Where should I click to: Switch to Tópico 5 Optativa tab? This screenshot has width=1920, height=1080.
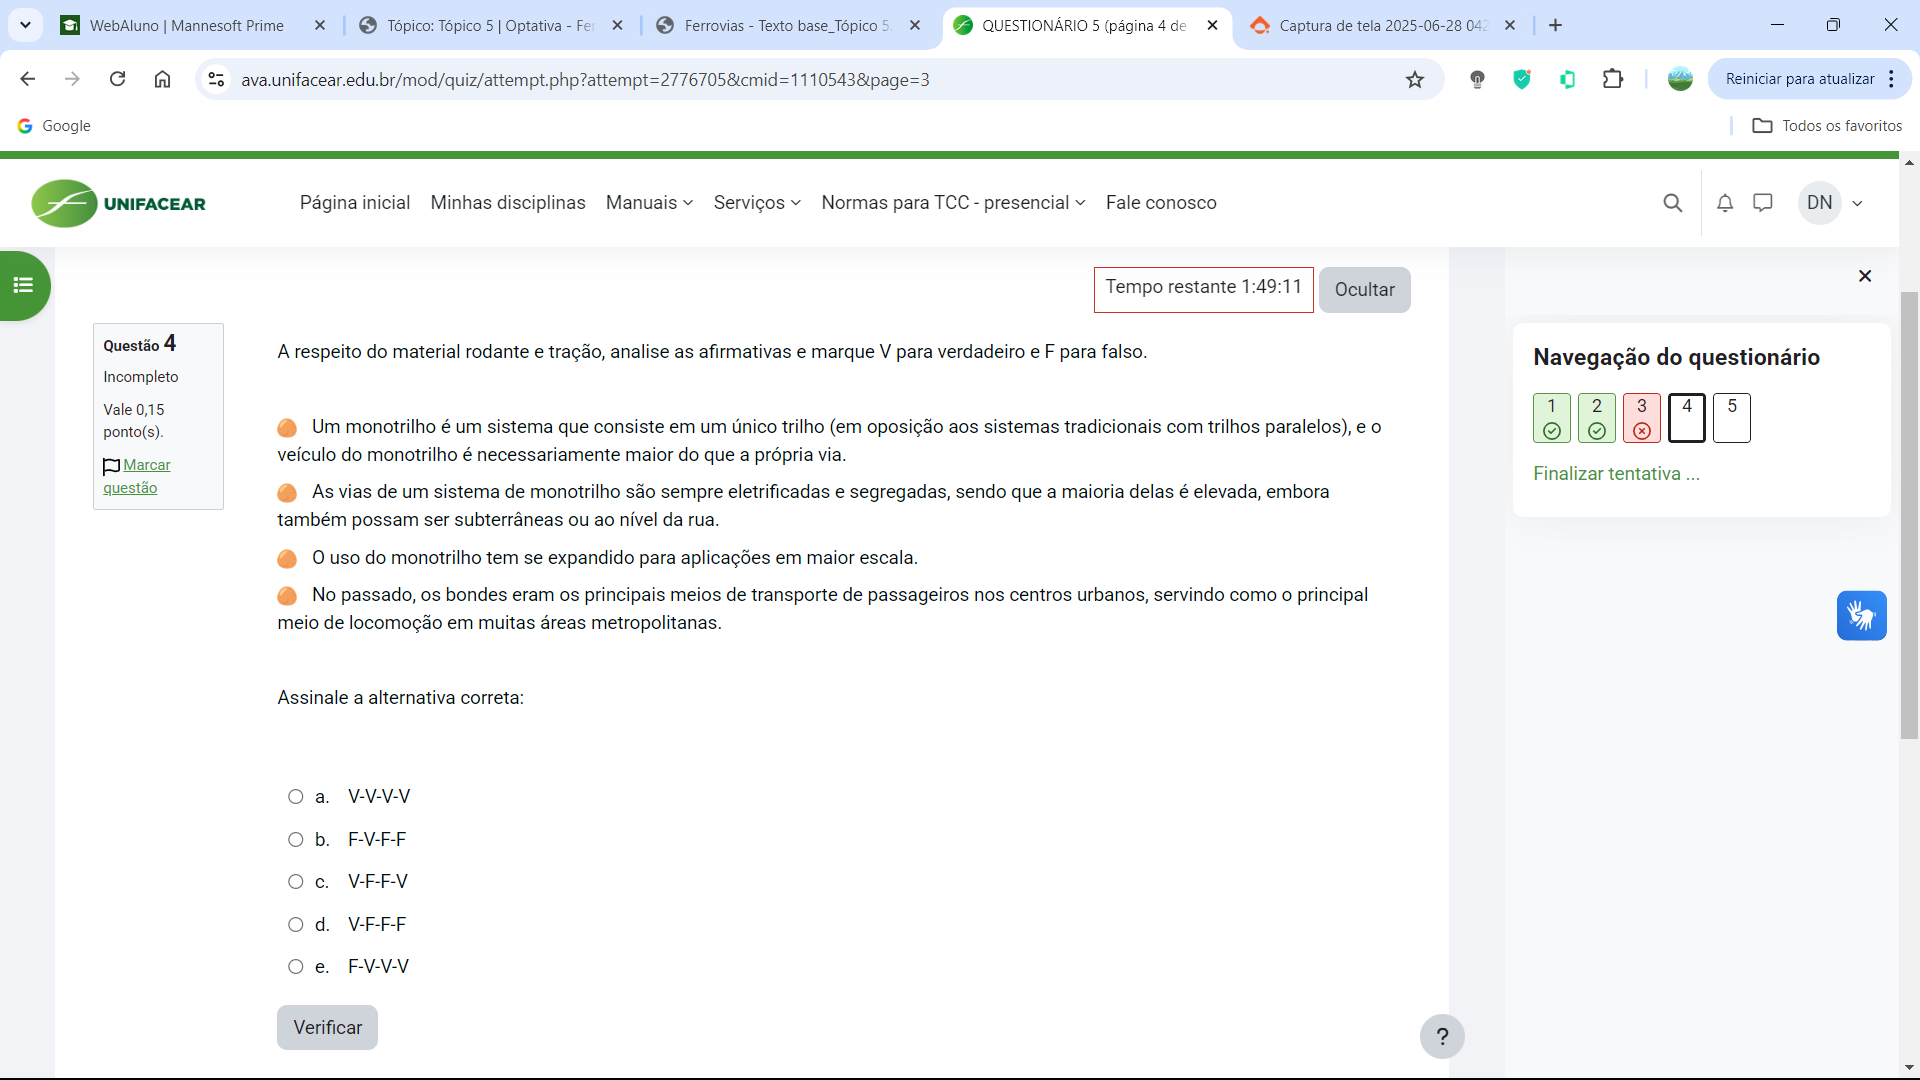coord(490,25)
